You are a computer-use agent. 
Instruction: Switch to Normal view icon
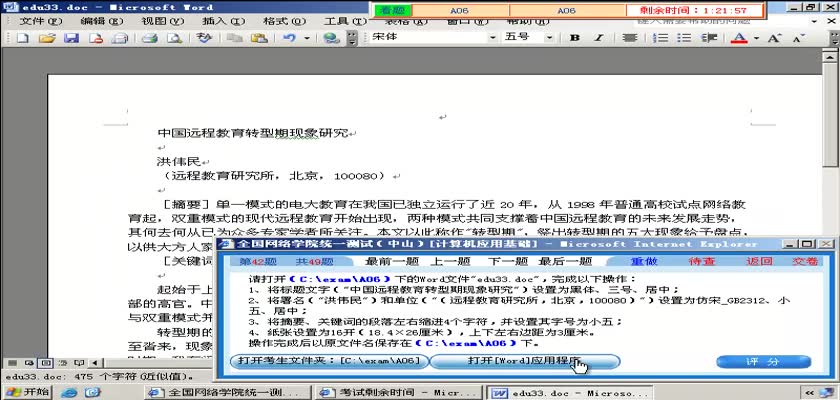[12, 363]
